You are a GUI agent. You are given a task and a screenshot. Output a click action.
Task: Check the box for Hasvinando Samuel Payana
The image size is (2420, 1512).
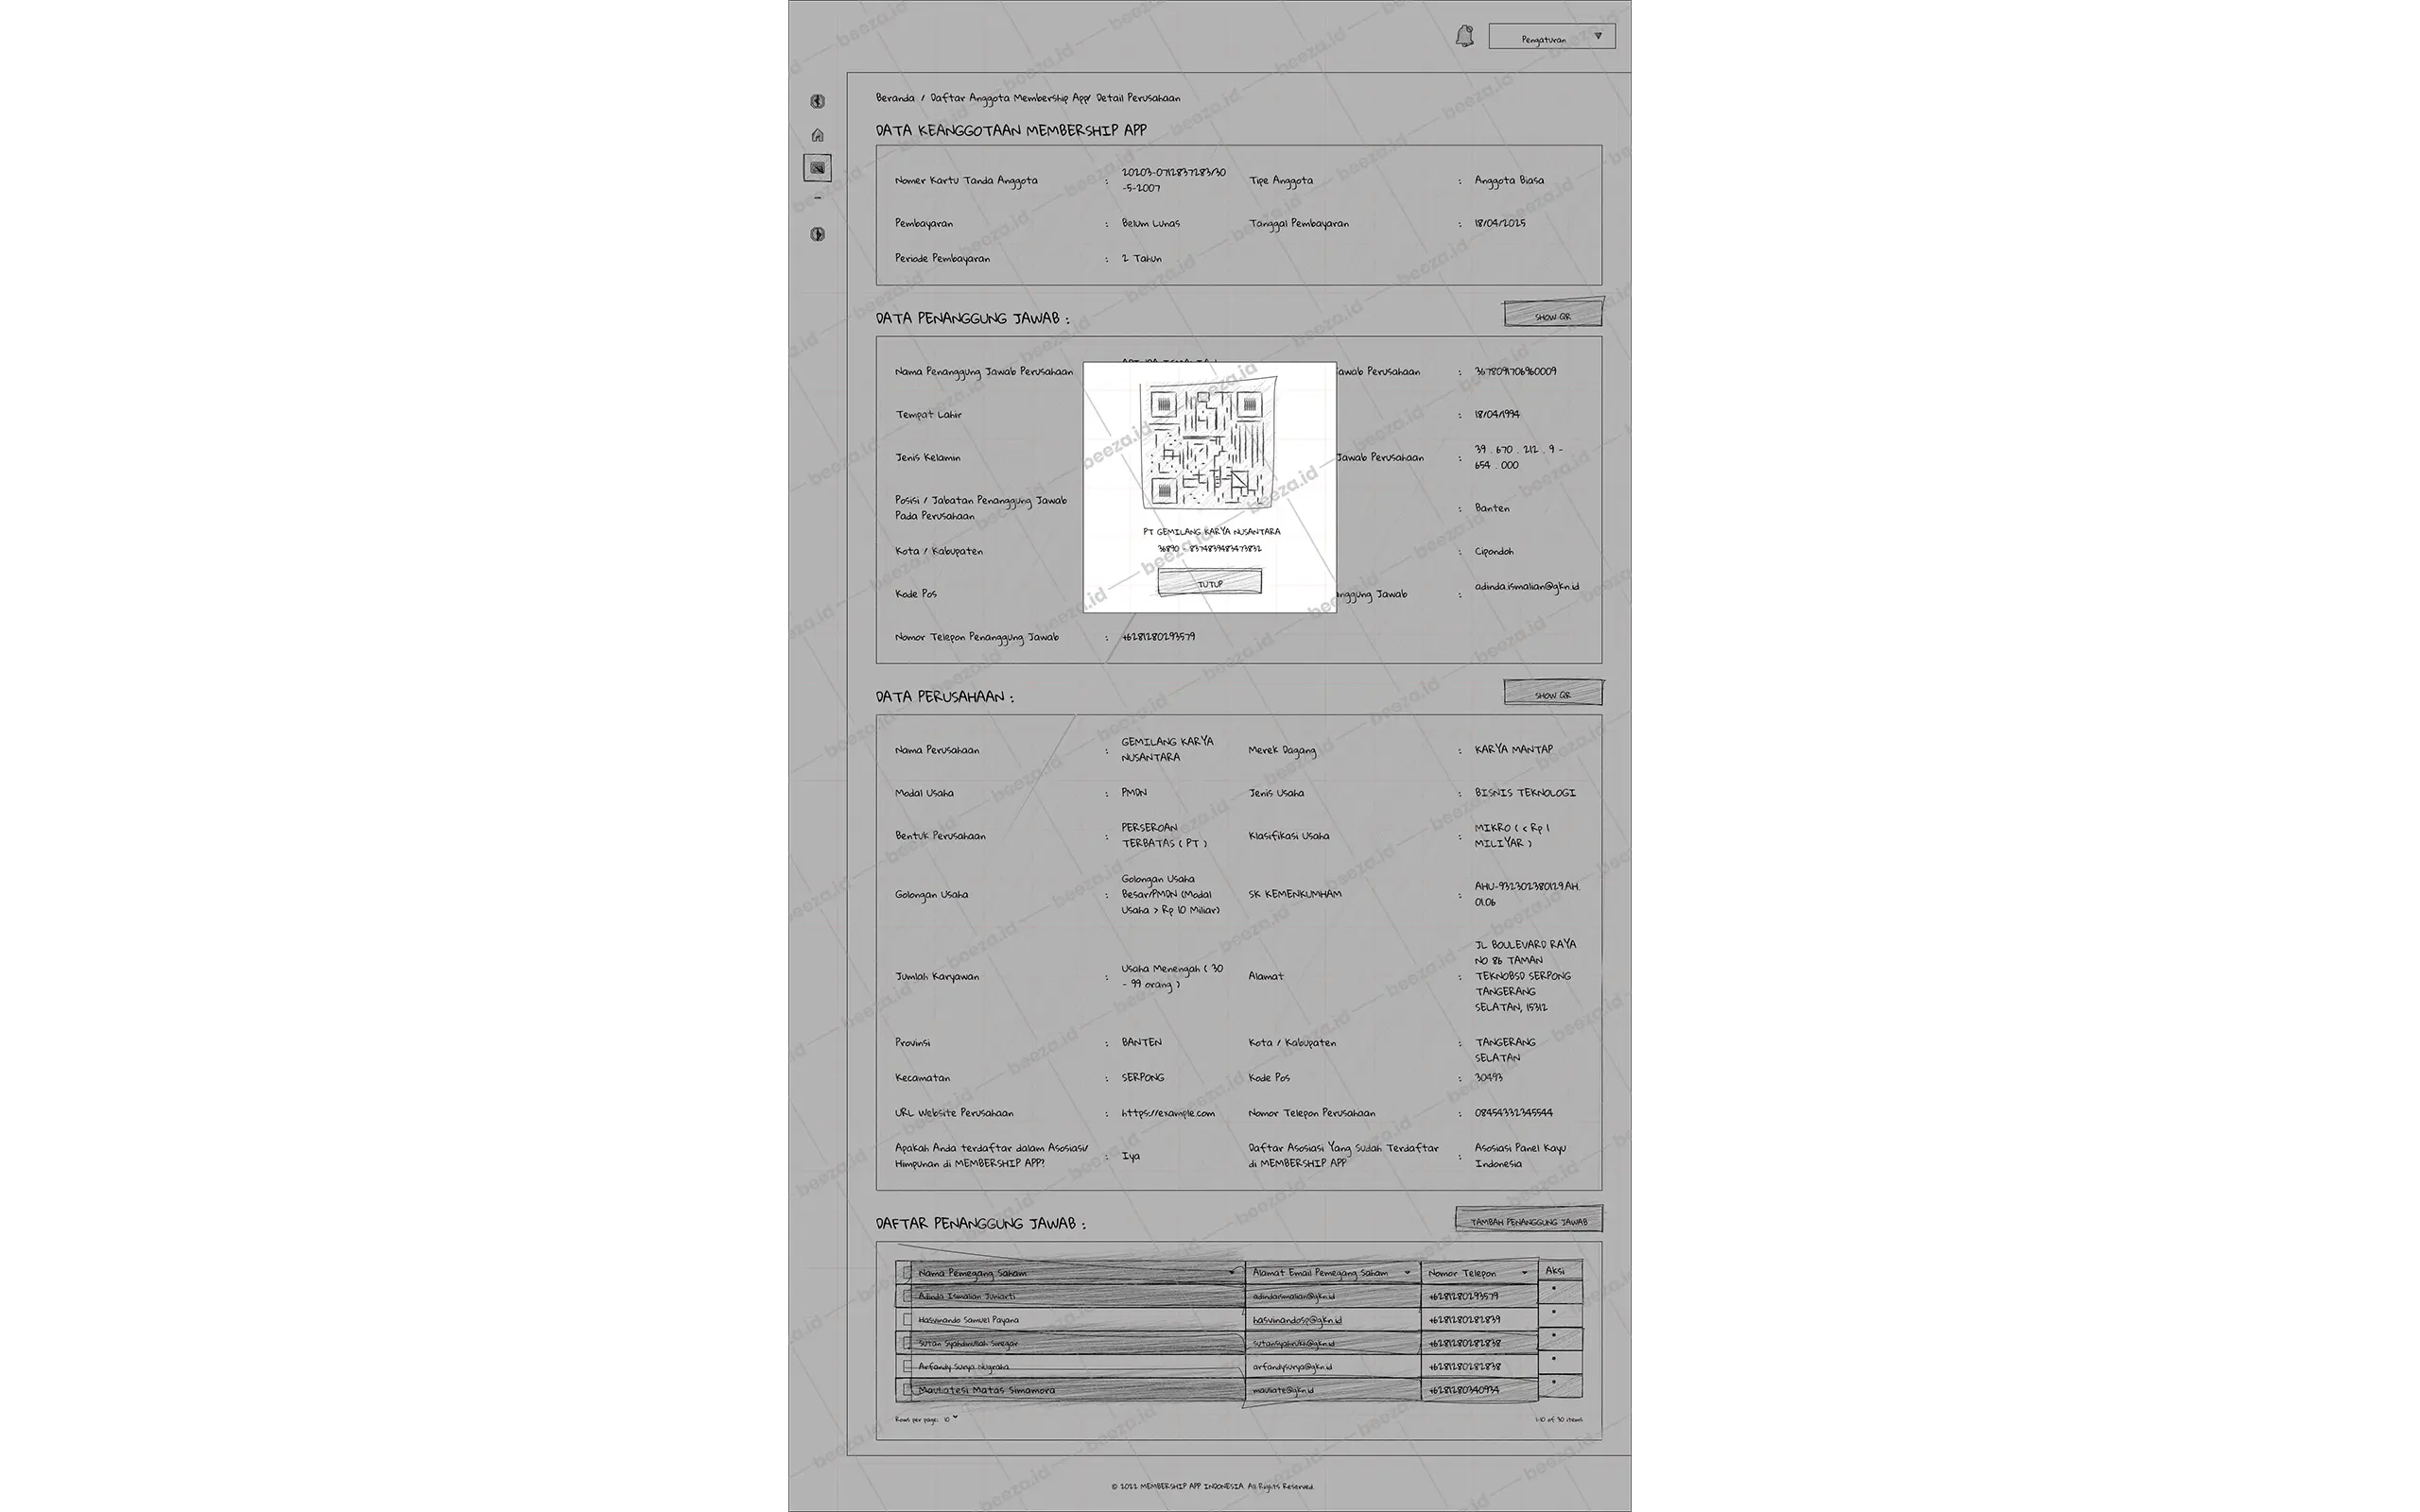tap(907, 1320)
